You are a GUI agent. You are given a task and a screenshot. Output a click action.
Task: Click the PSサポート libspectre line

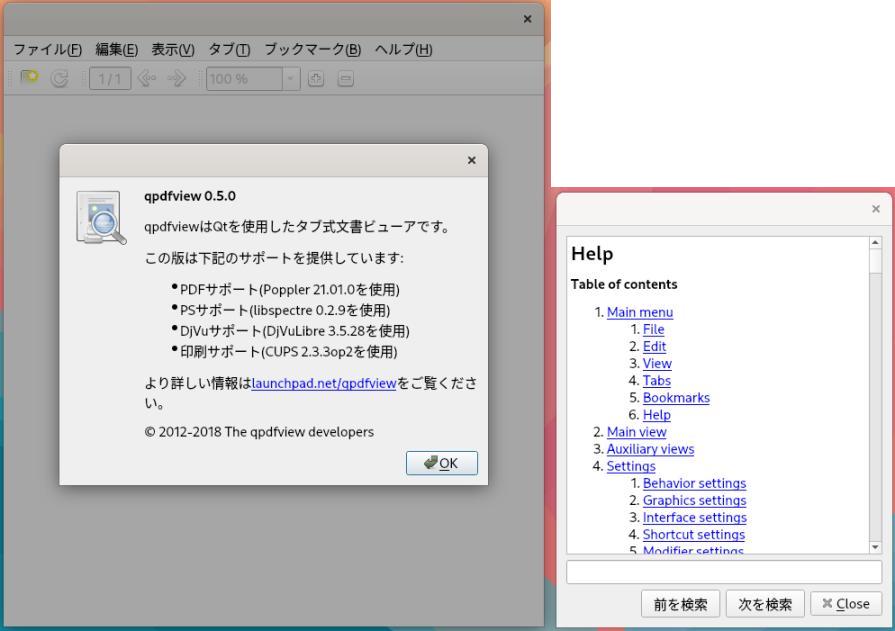click(x=285, y=310)
